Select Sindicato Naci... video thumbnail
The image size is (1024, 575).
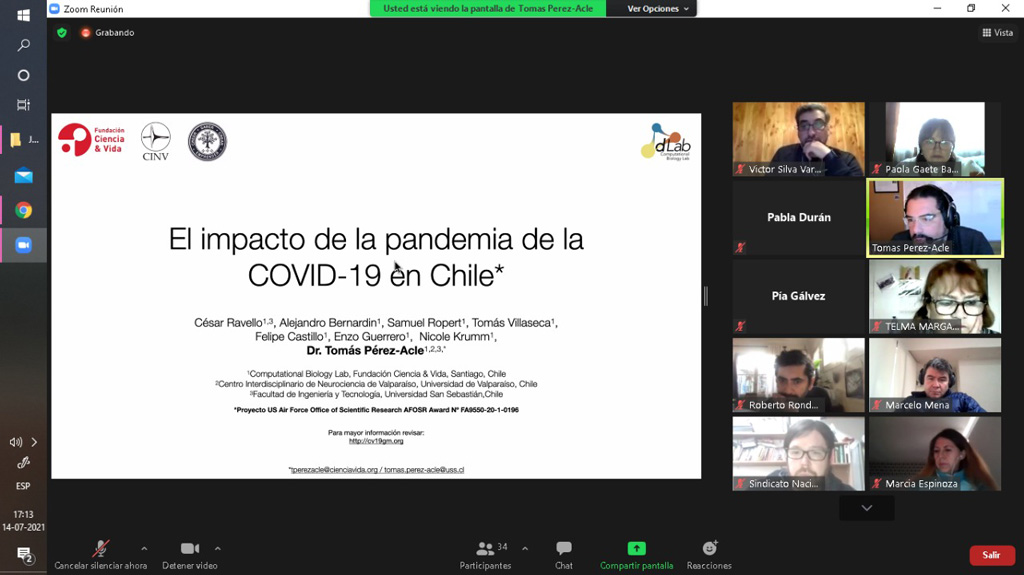point(798,453)
